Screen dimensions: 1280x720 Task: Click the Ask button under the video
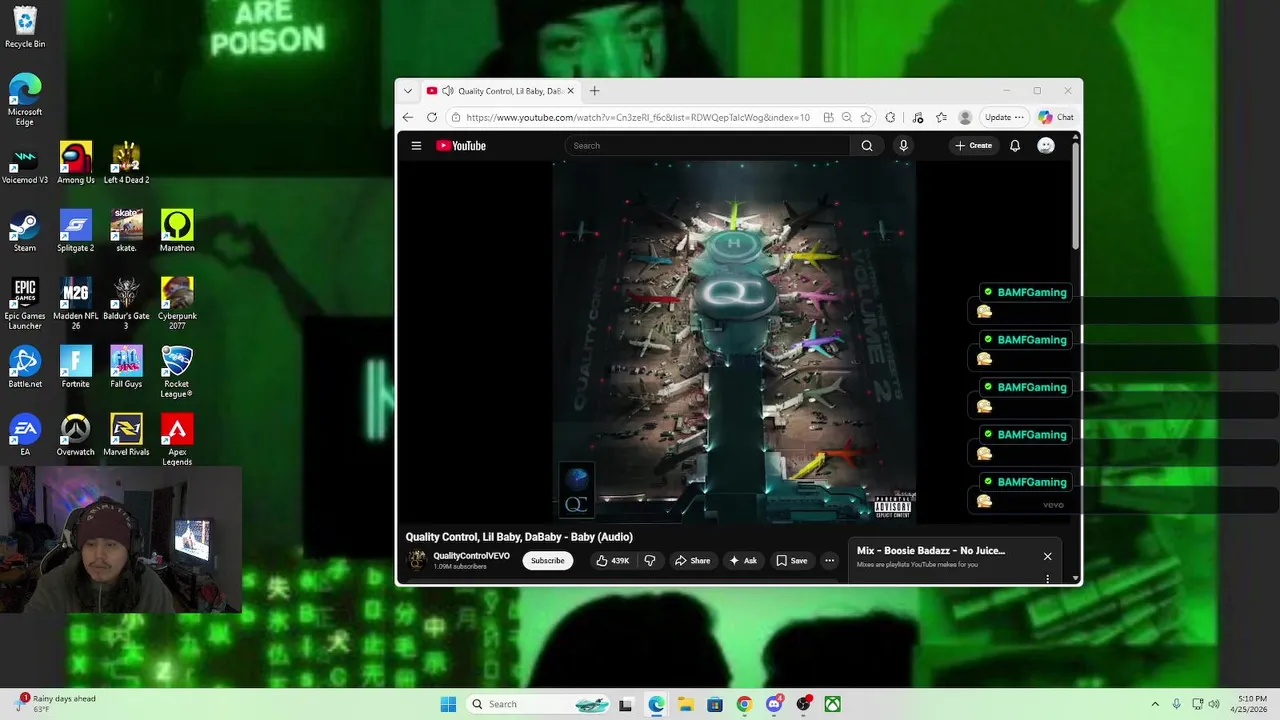(743, 561)
